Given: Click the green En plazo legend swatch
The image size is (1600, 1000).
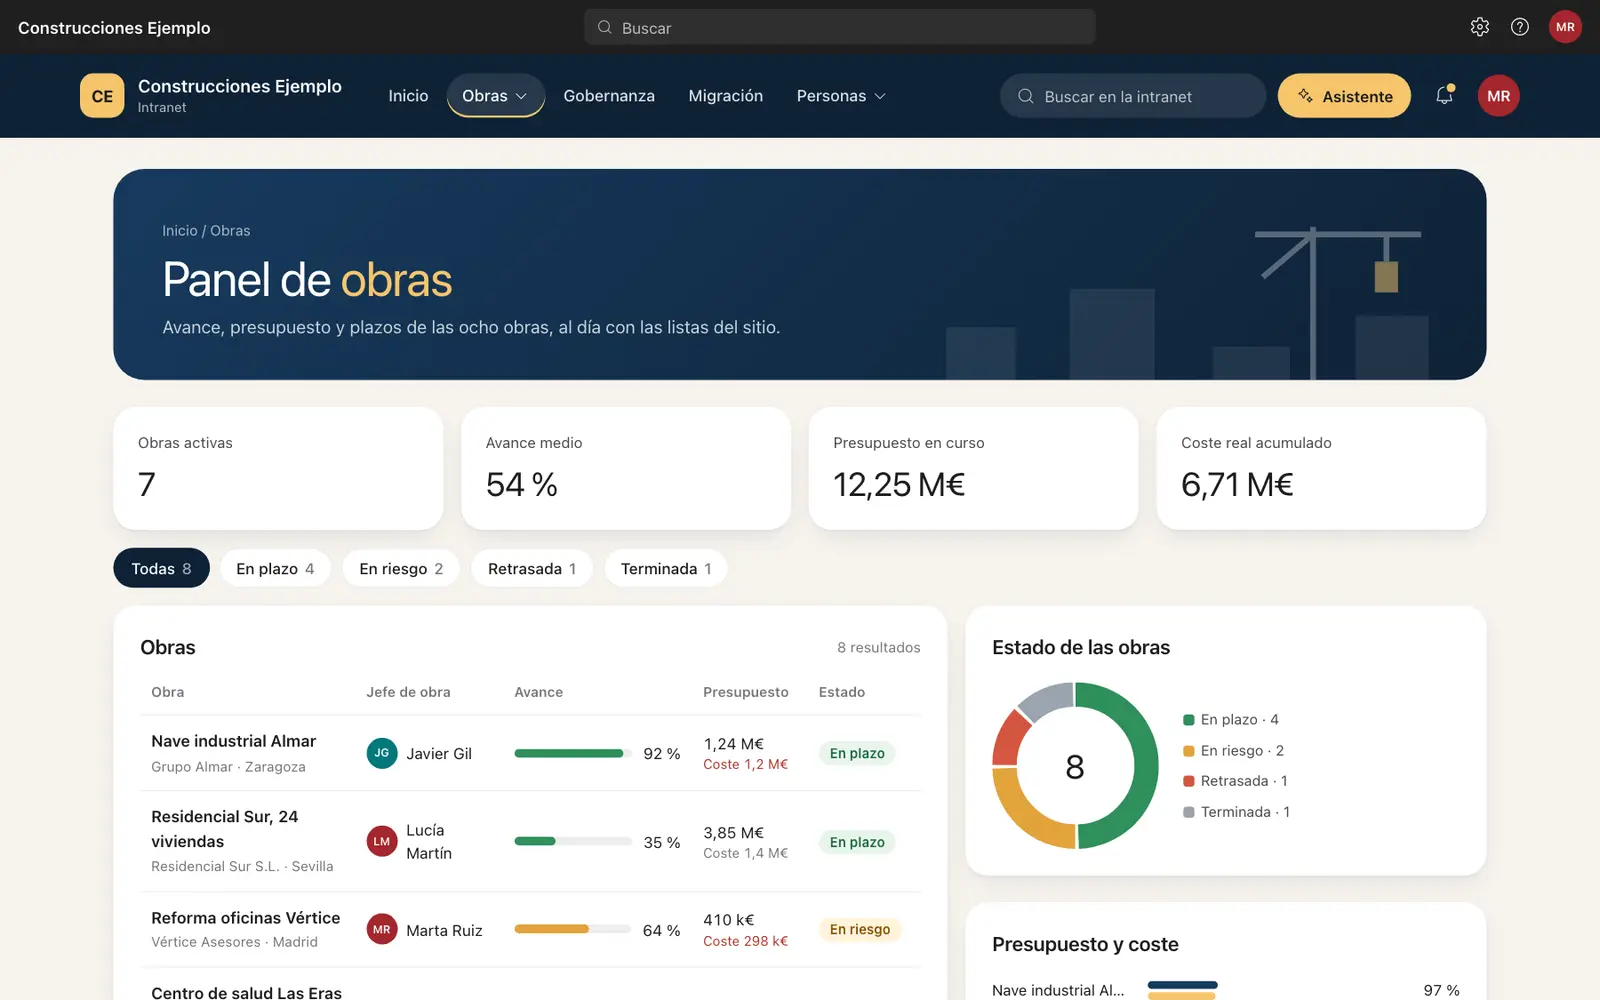Looking at the screenshot, I should coord(1189,720).
